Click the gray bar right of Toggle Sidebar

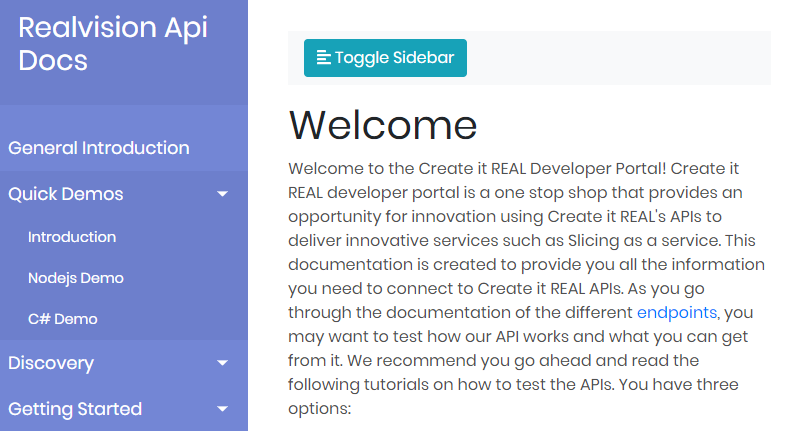tap(620, 58)
